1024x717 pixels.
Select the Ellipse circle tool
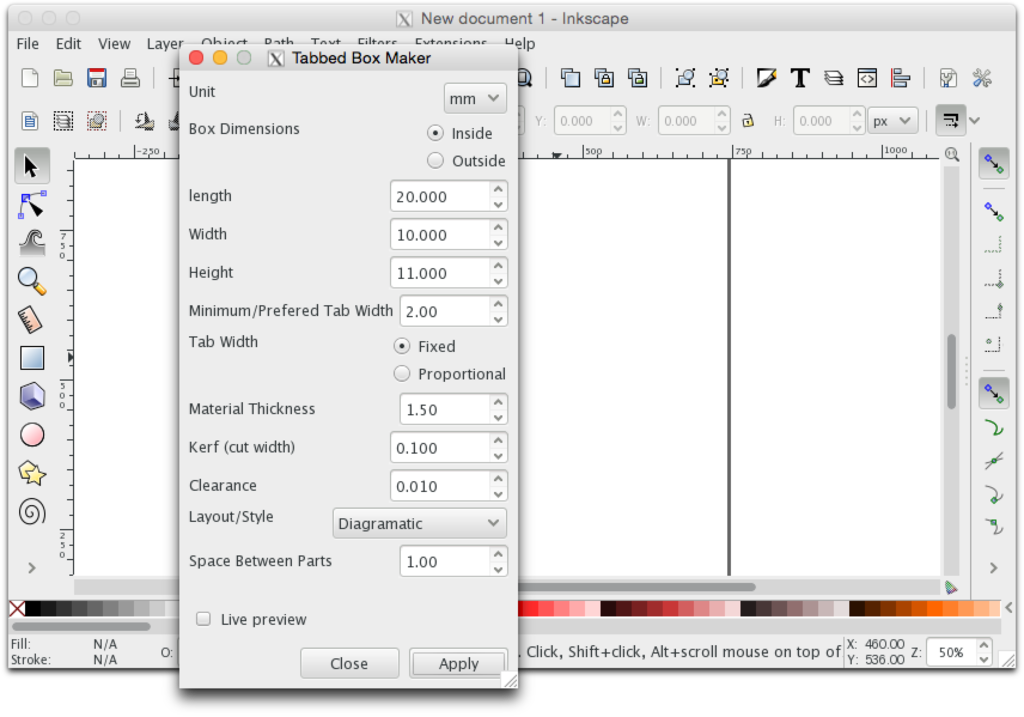(x=31, y=435)
